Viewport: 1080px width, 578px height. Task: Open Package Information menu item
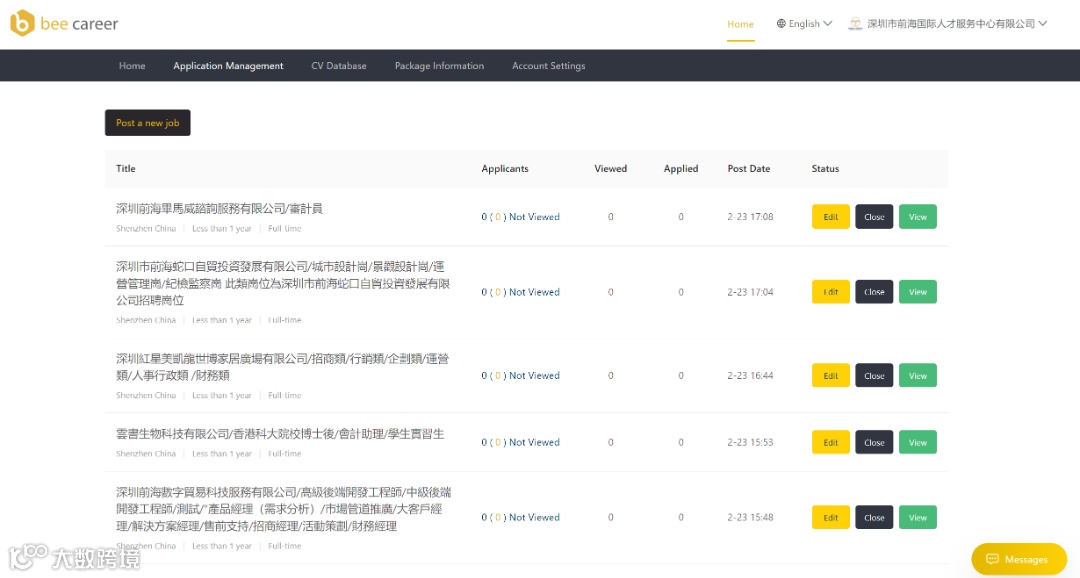click(x=439, y=65)
